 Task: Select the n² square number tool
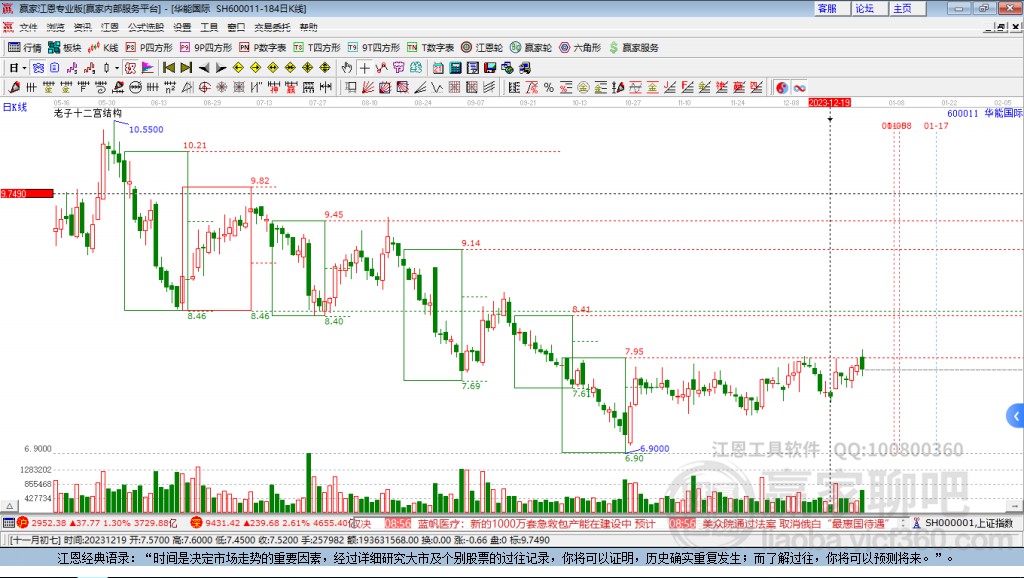coord(170,88)
